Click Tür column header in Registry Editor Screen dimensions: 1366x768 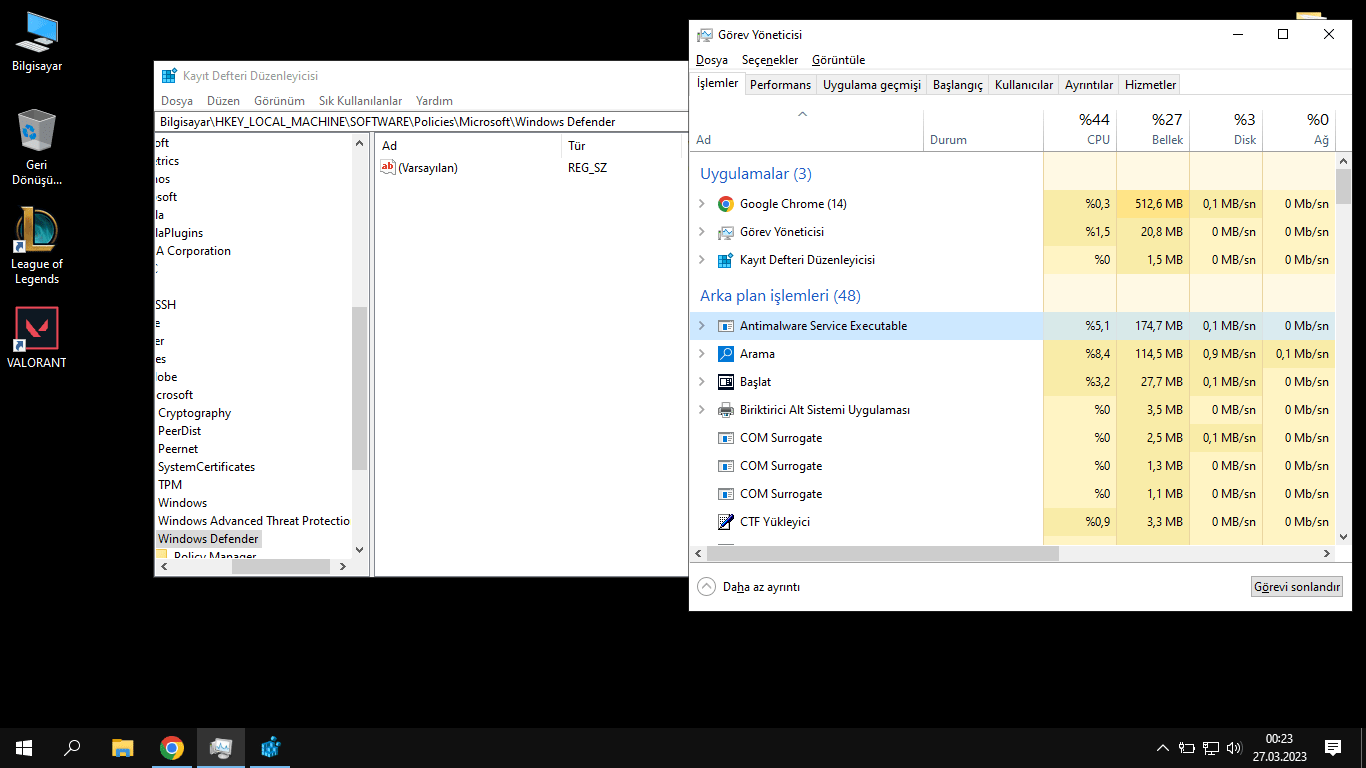point(621,146)
